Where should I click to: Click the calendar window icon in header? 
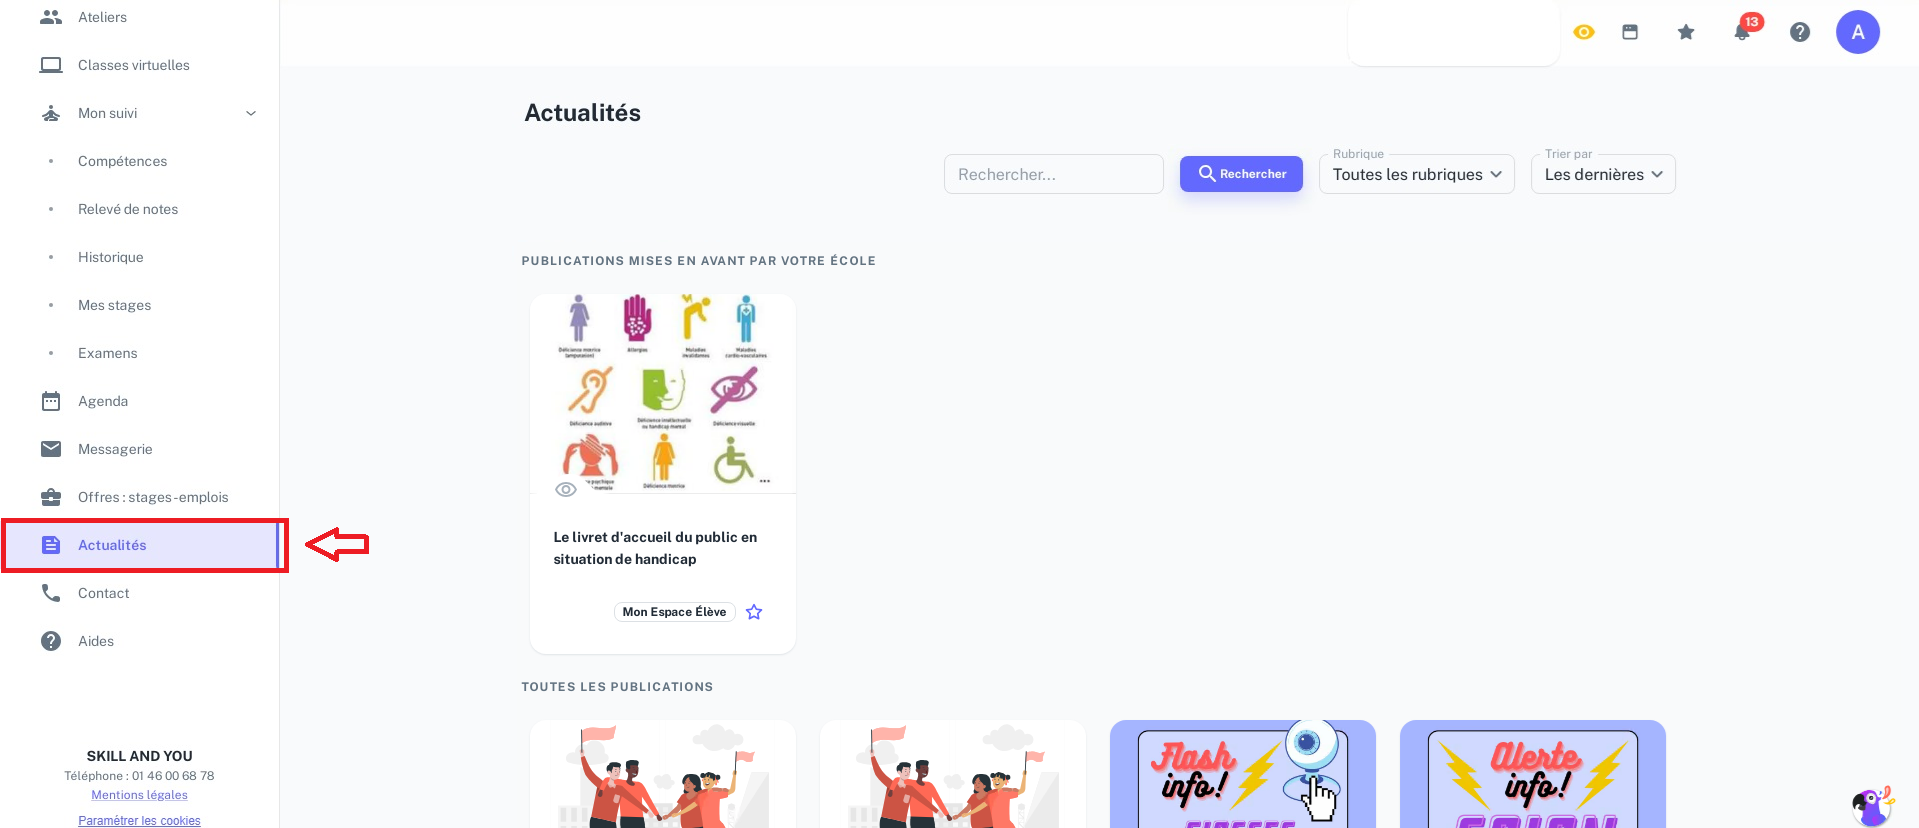pyautogui.click(x=1630, y=32)
